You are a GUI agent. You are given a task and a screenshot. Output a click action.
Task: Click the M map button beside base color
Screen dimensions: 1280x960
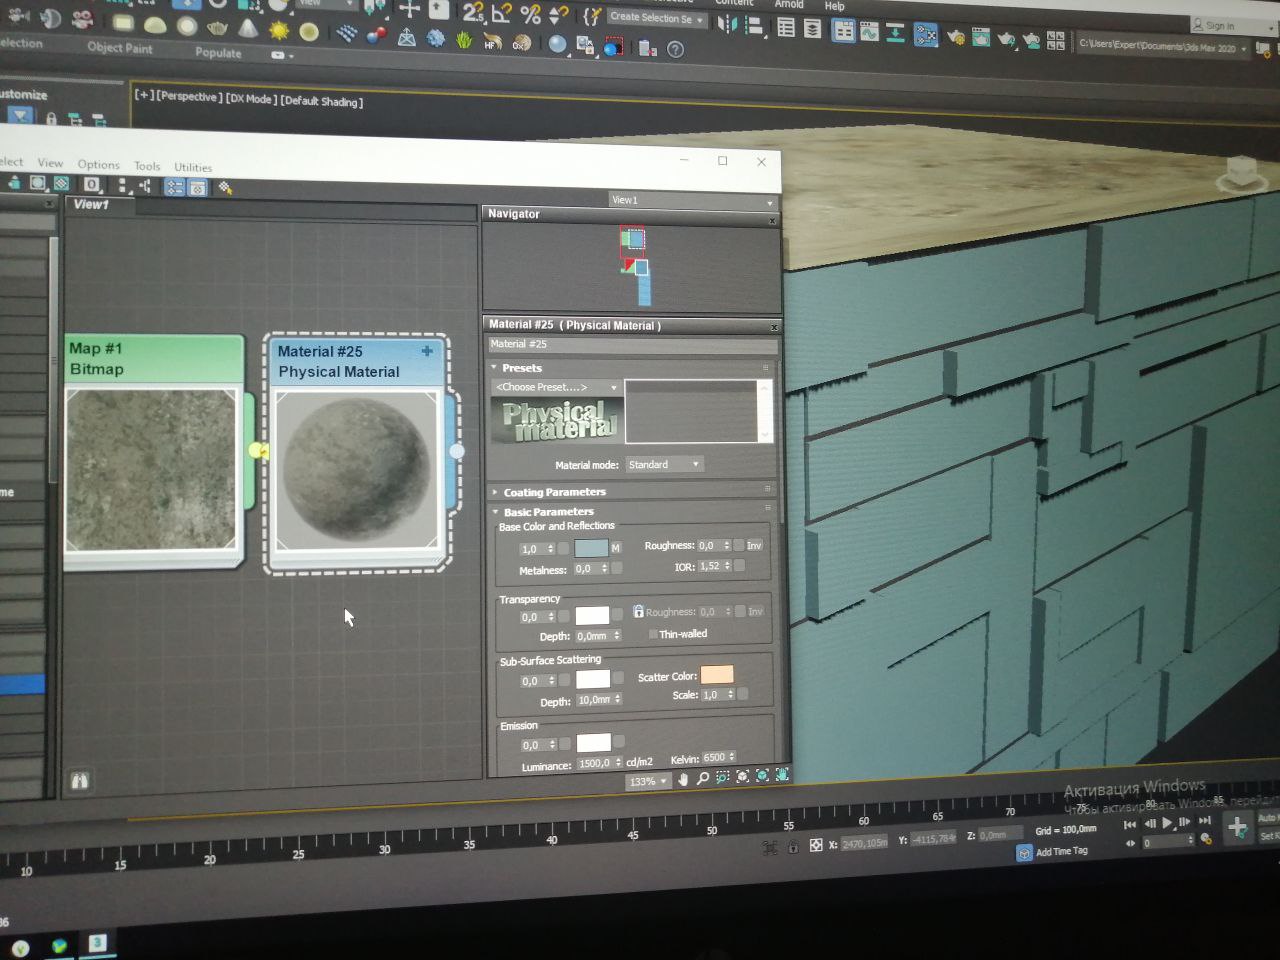(616, 548)
